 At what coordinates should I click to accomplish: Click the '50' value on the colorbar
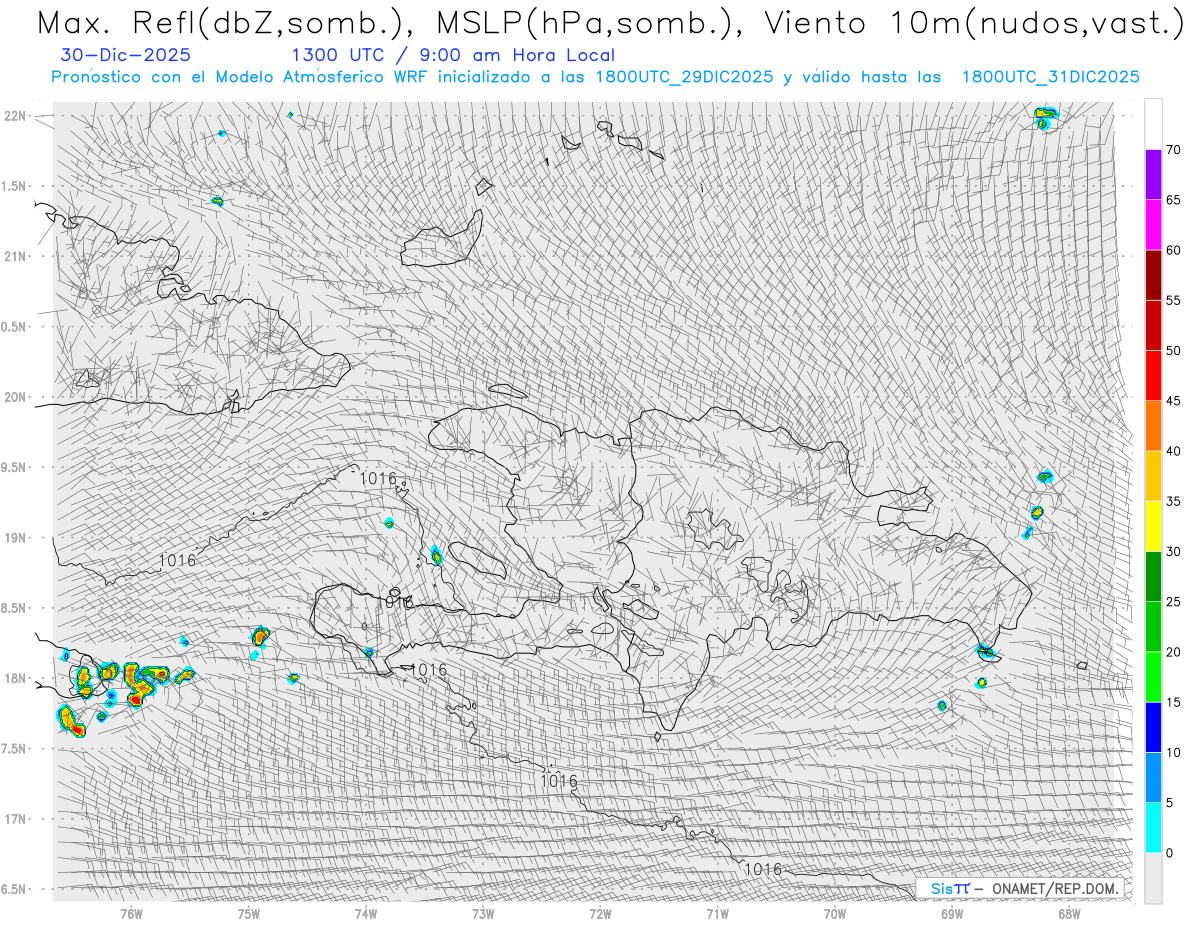[1174, 351]
